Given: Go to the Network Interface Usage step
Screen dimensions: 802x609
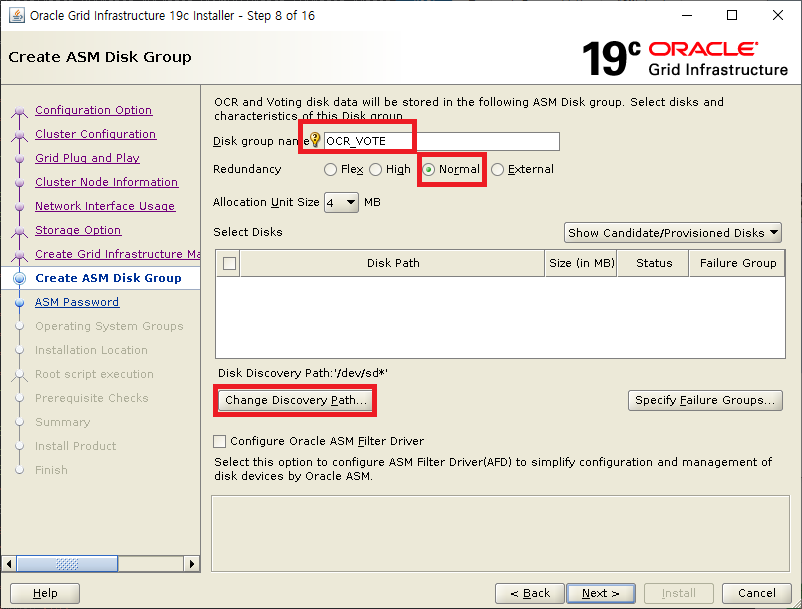Looking at the screenshot, I should pyautogui.click(x=105, y=206).
